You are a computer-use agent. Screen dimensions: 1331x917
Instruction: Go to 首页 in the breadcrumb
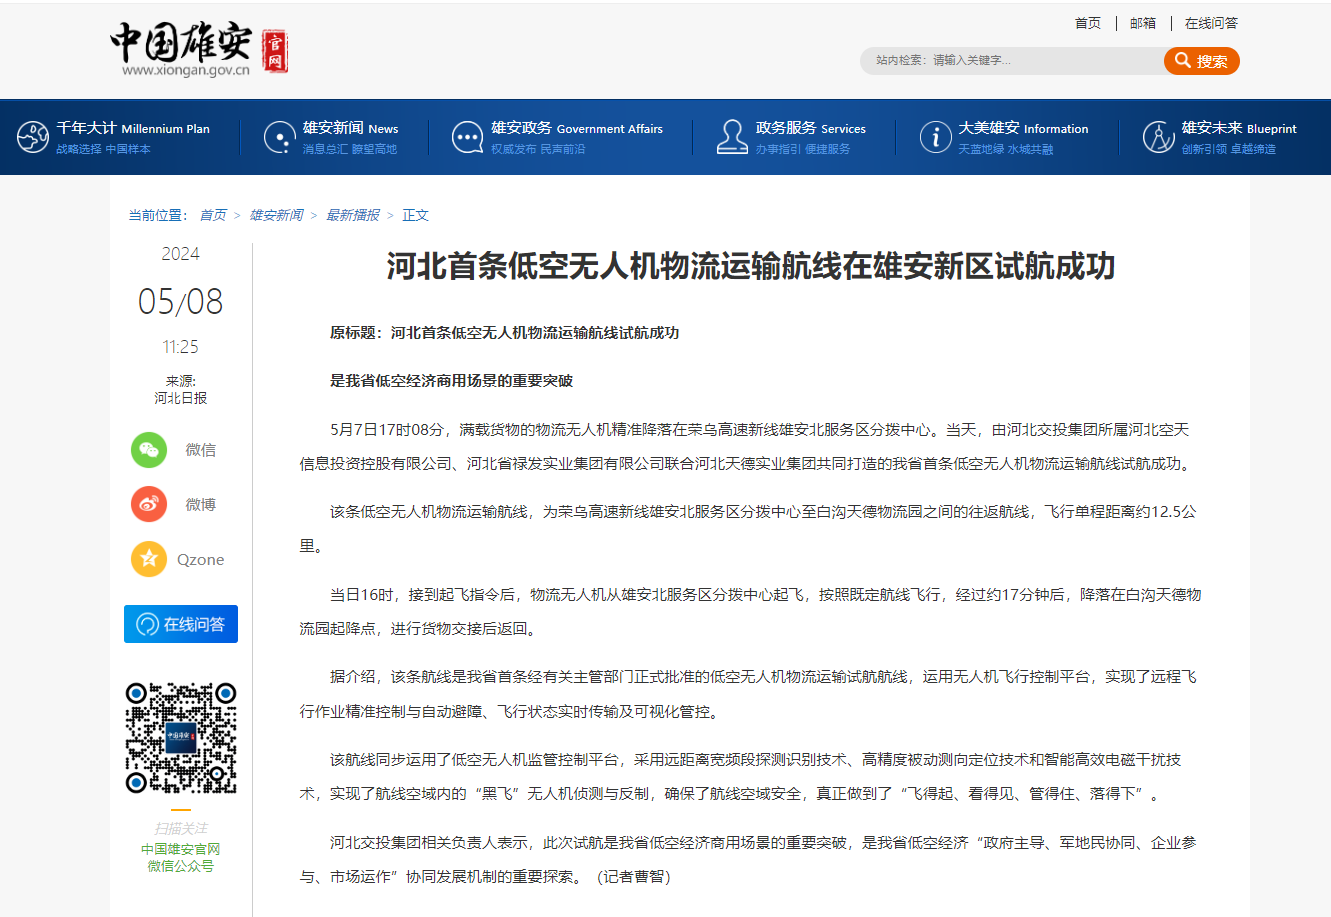(213, 215)
